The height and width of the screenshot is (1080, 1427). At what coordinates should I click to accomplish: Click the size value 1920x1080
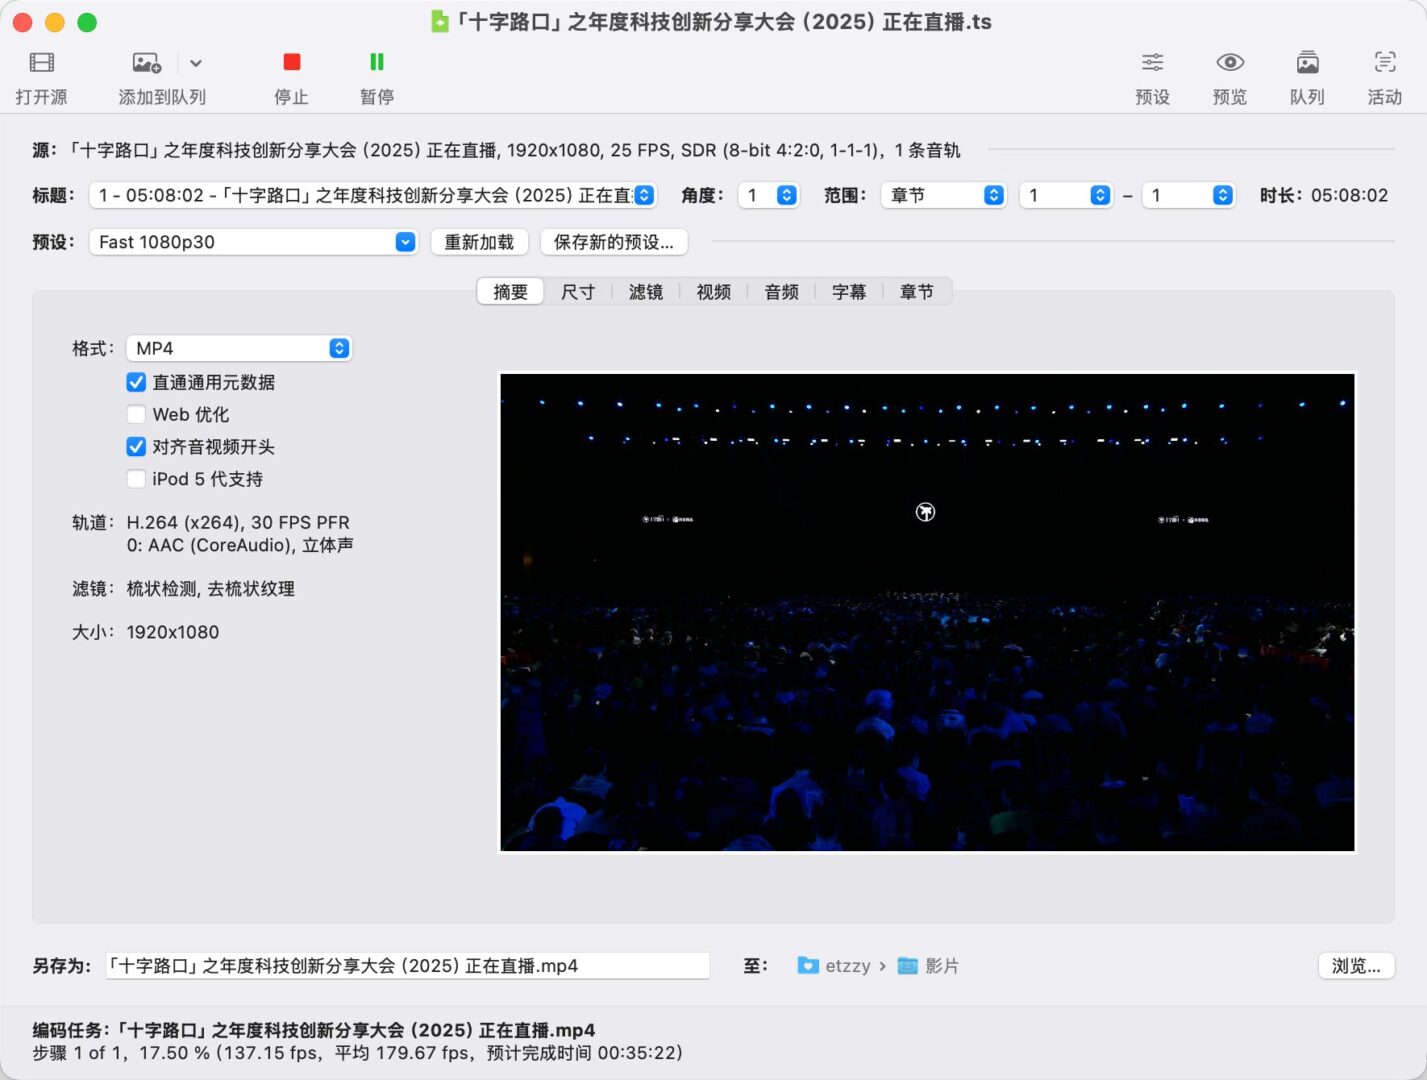click(x=173, y=632)
